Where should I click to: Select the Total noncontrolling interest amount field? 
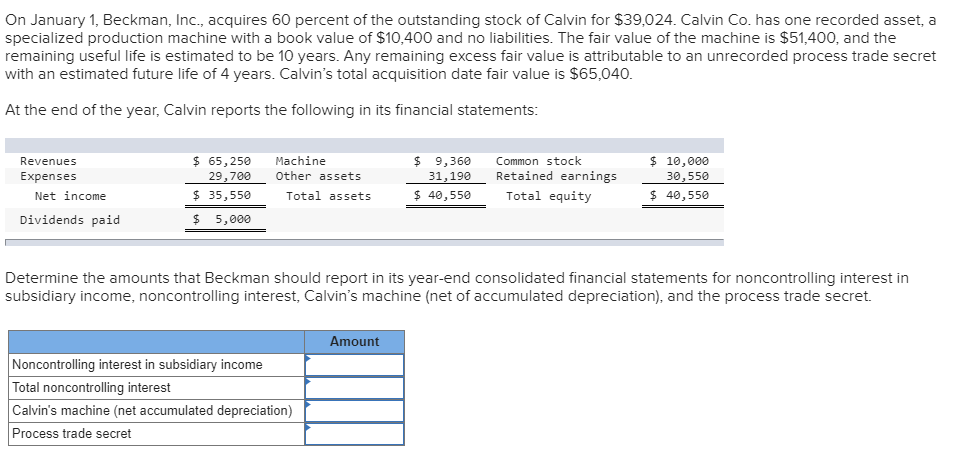coord(354,388)
